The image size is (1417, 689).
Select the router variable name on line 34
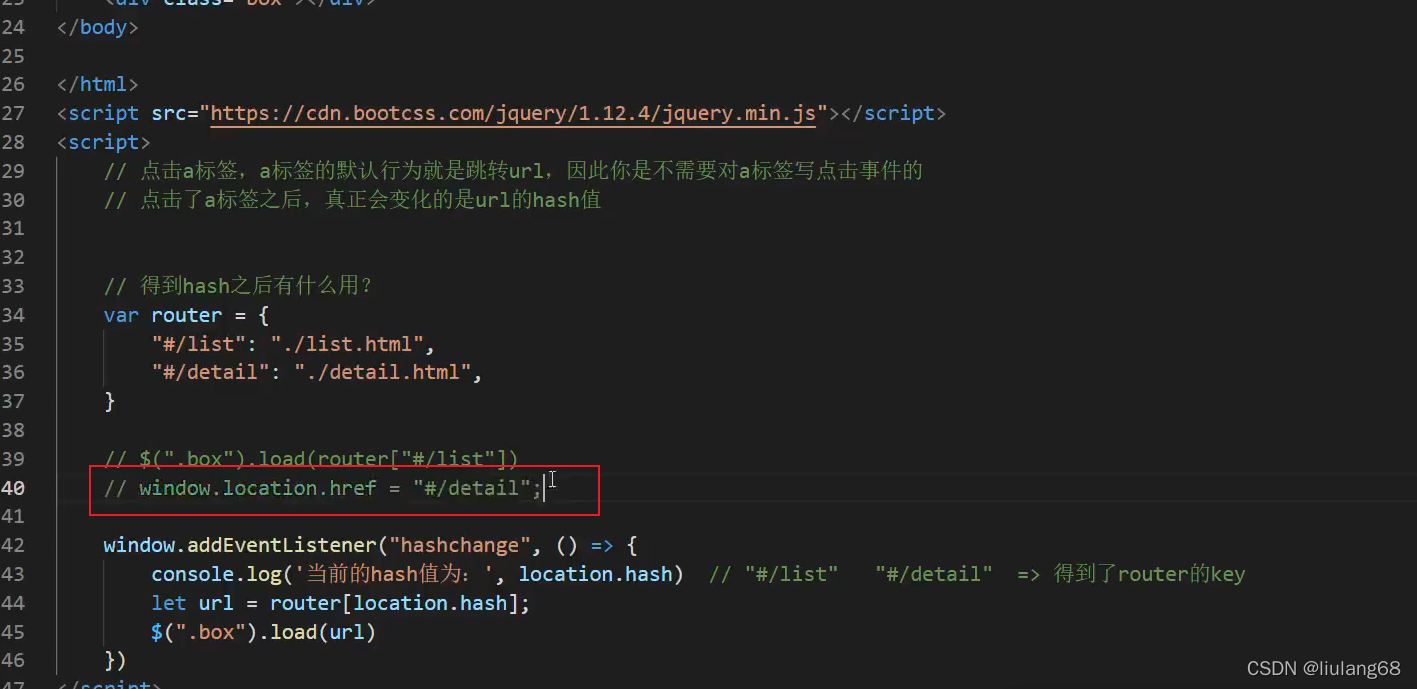pyautogui.click(x=186, y=315)
